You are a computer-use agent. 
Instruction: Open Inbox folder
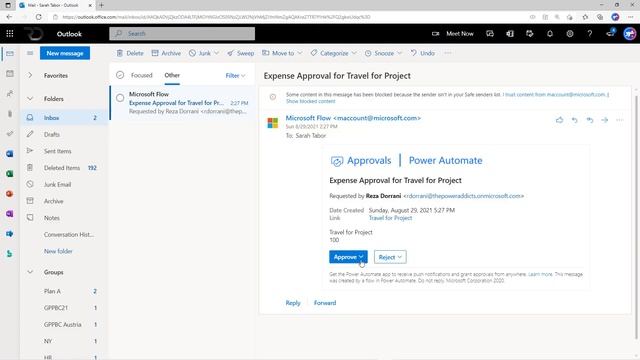click(64, 118)
